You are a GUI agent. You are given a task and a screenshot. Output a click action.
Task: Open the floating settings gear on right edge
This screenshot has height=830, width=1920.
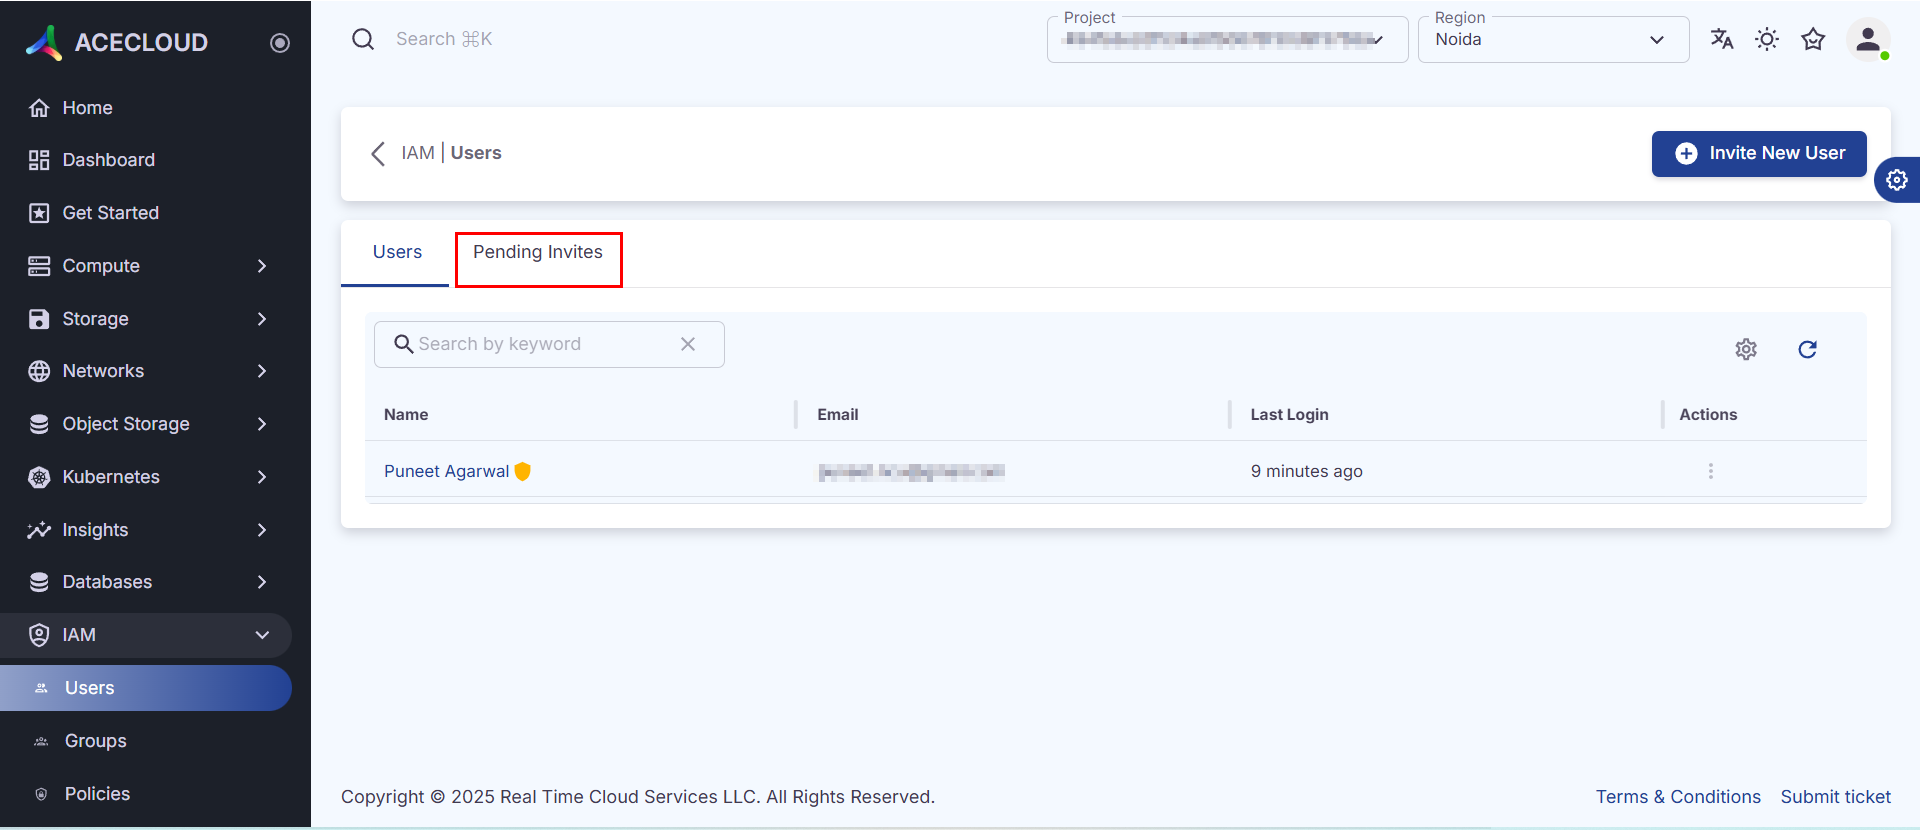point(1897,180)
